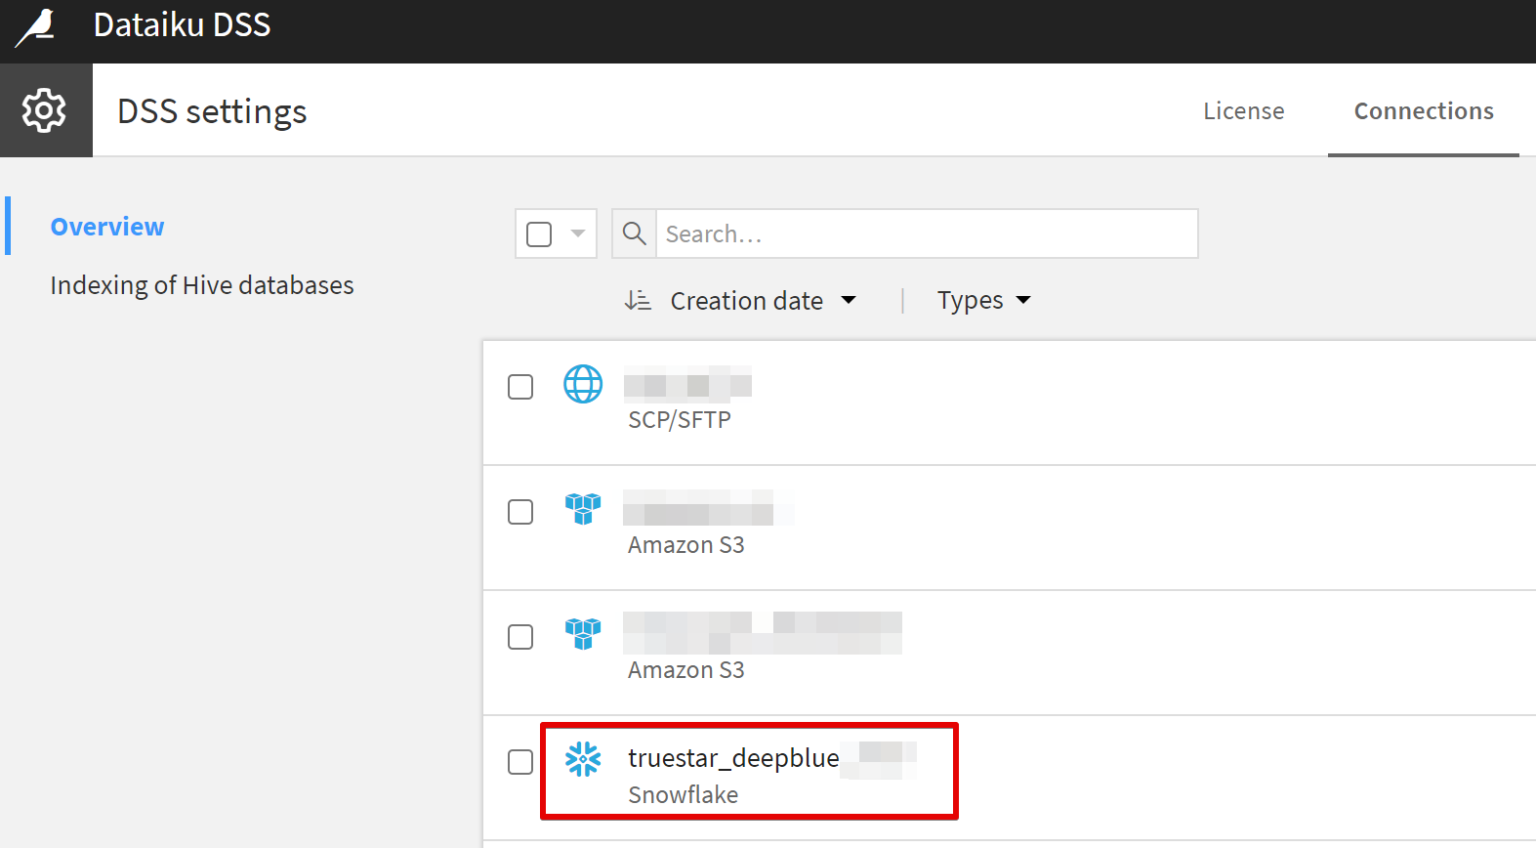Switch to the Connections tab
1536x848 pixels.
[1423, 111]
